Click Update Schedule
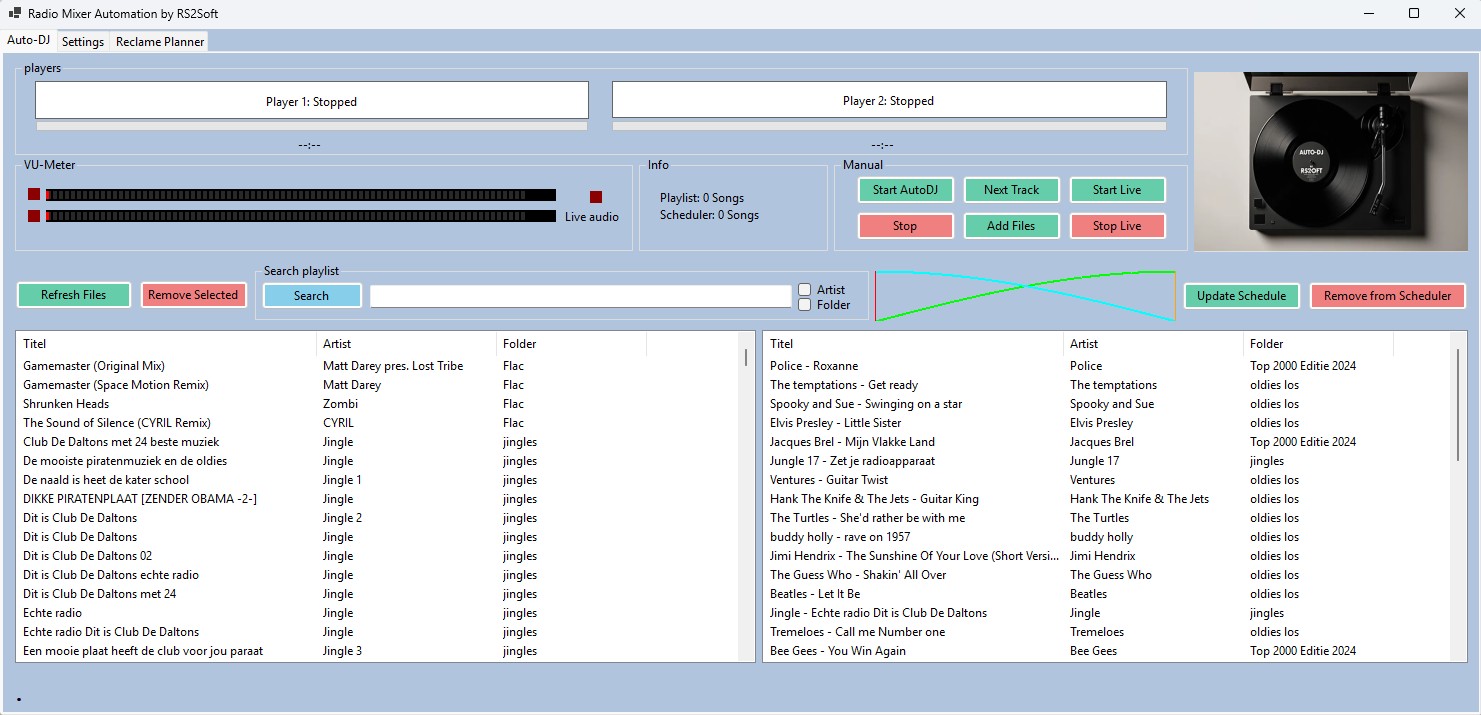The height and width of the screenshot is (715, 1481). pyautogui.click(x=1241, y=295)
